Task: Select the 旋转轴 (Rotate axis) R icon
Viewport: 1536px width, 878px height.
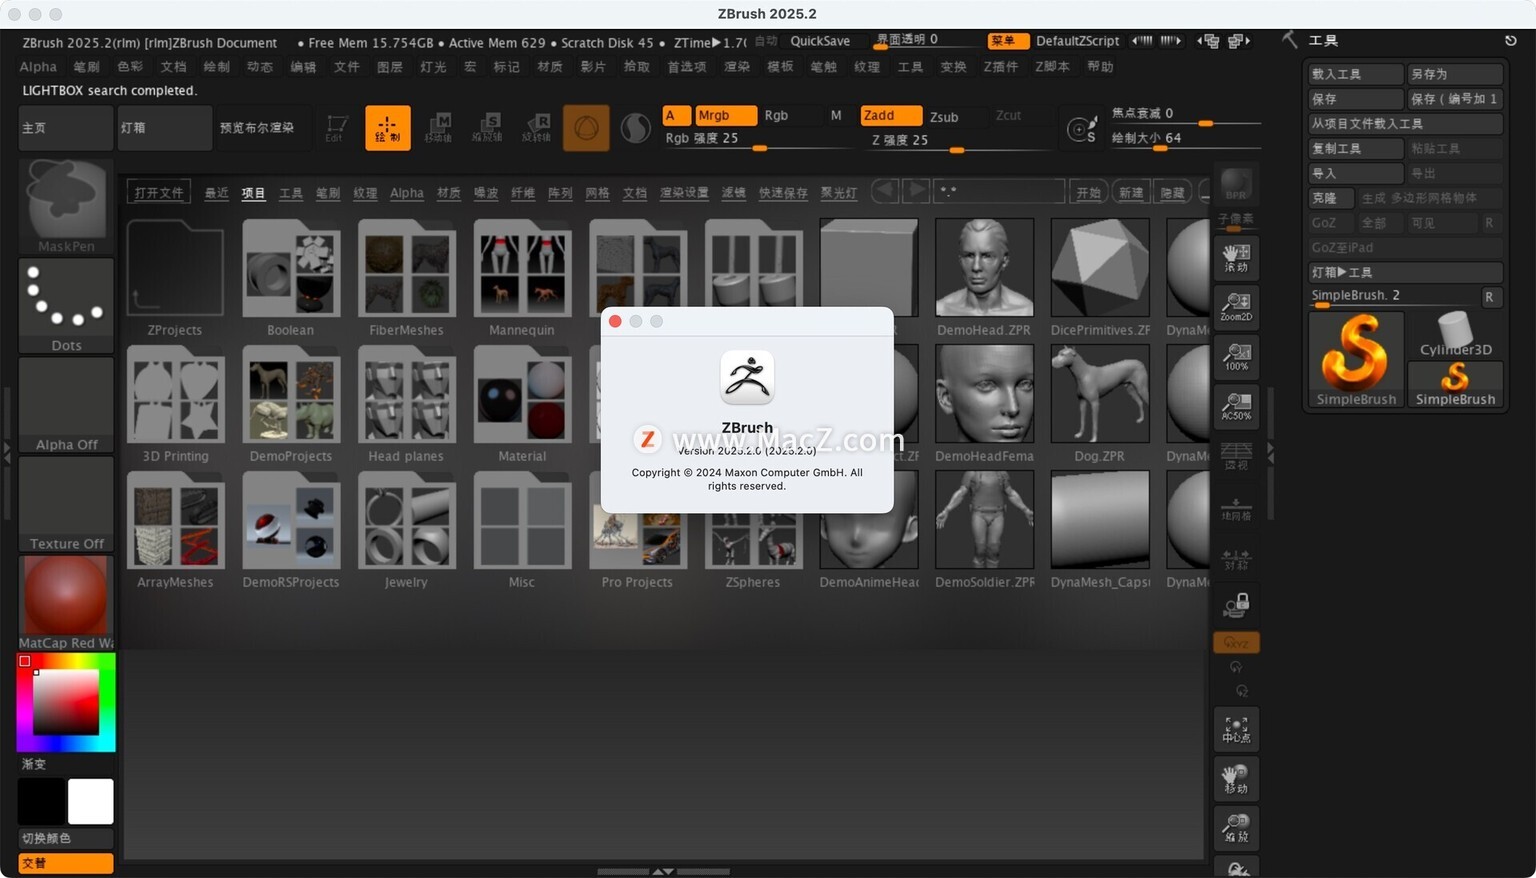Action: pyautogui.click(x=537, y=128)
